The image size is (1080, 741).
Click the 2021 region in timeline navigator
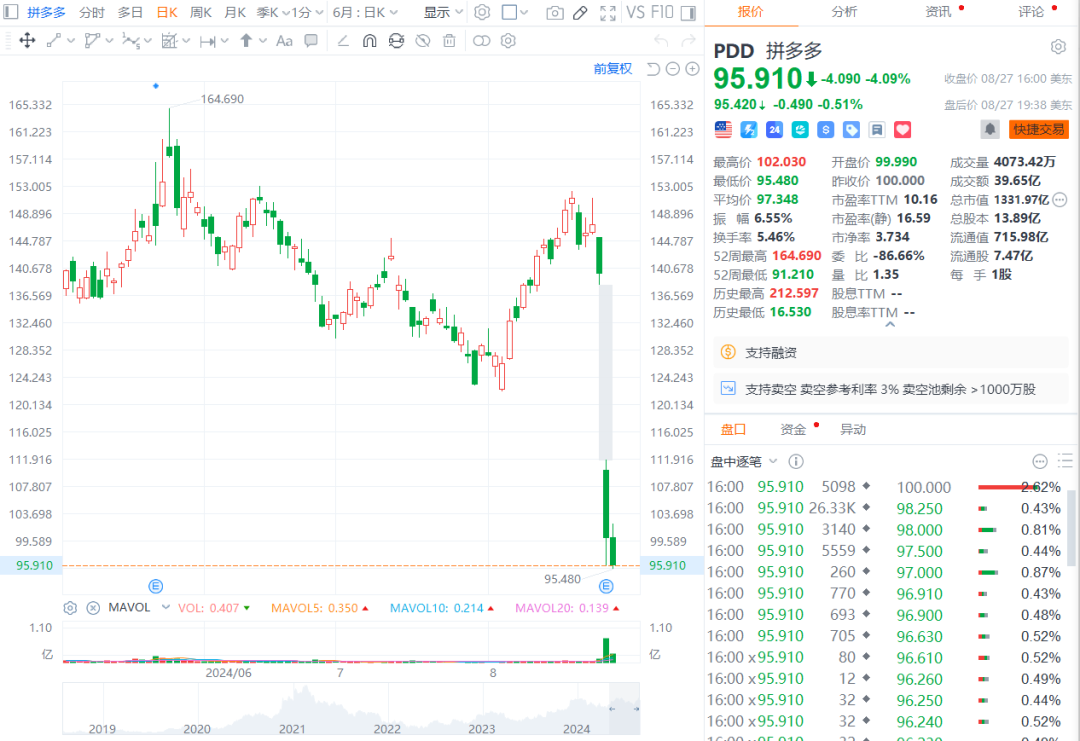coord(292,729)
